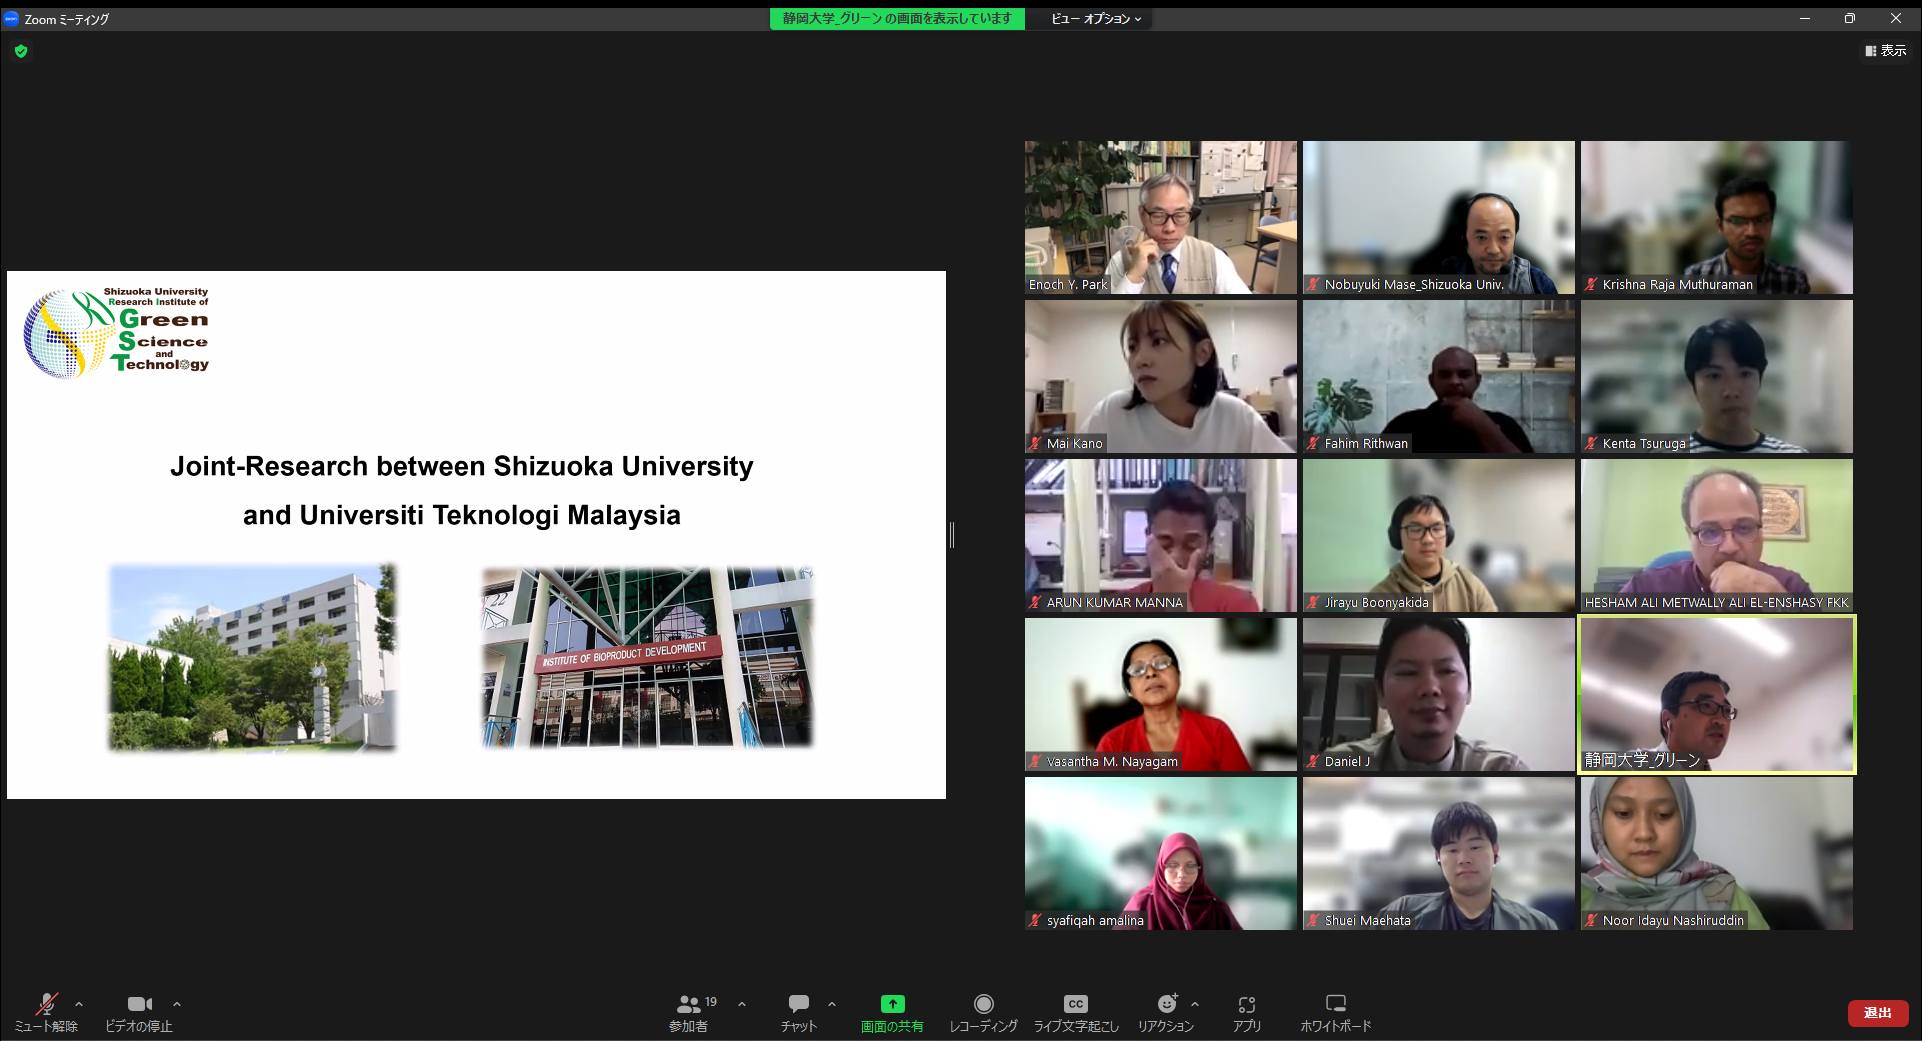
Task: Click Zoom app icon in title bar
Action: (x=11, y=19)
